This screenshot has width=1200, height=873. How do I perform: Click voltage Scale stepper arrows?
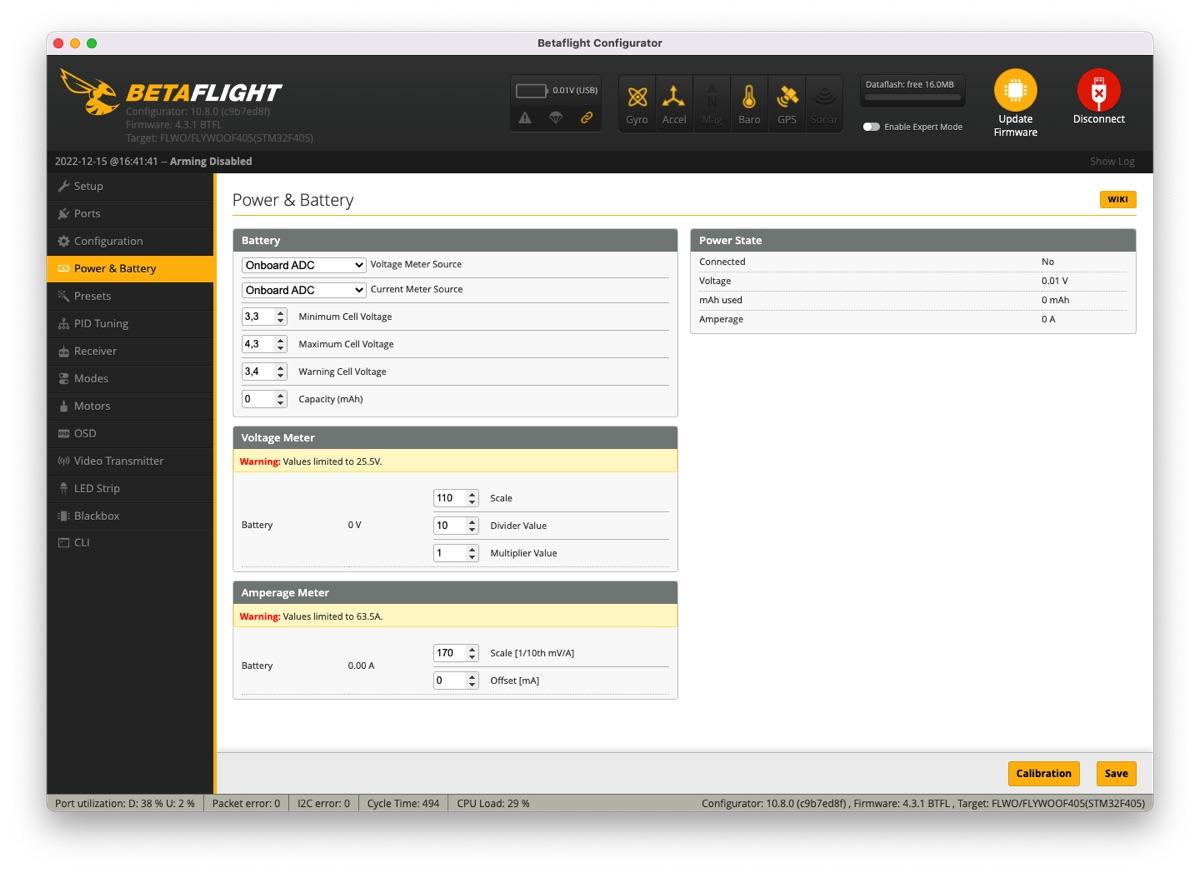point(472,498)
